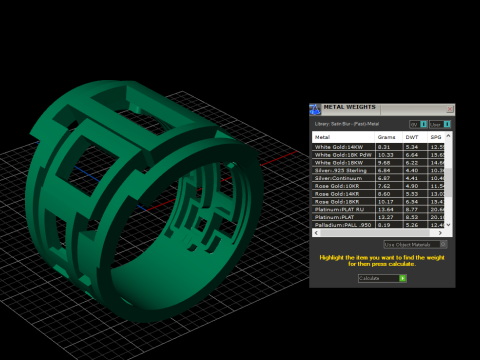This screenshot has width=480, height=360.
Task: Toggle the User library button
Action: pos(440,124)
